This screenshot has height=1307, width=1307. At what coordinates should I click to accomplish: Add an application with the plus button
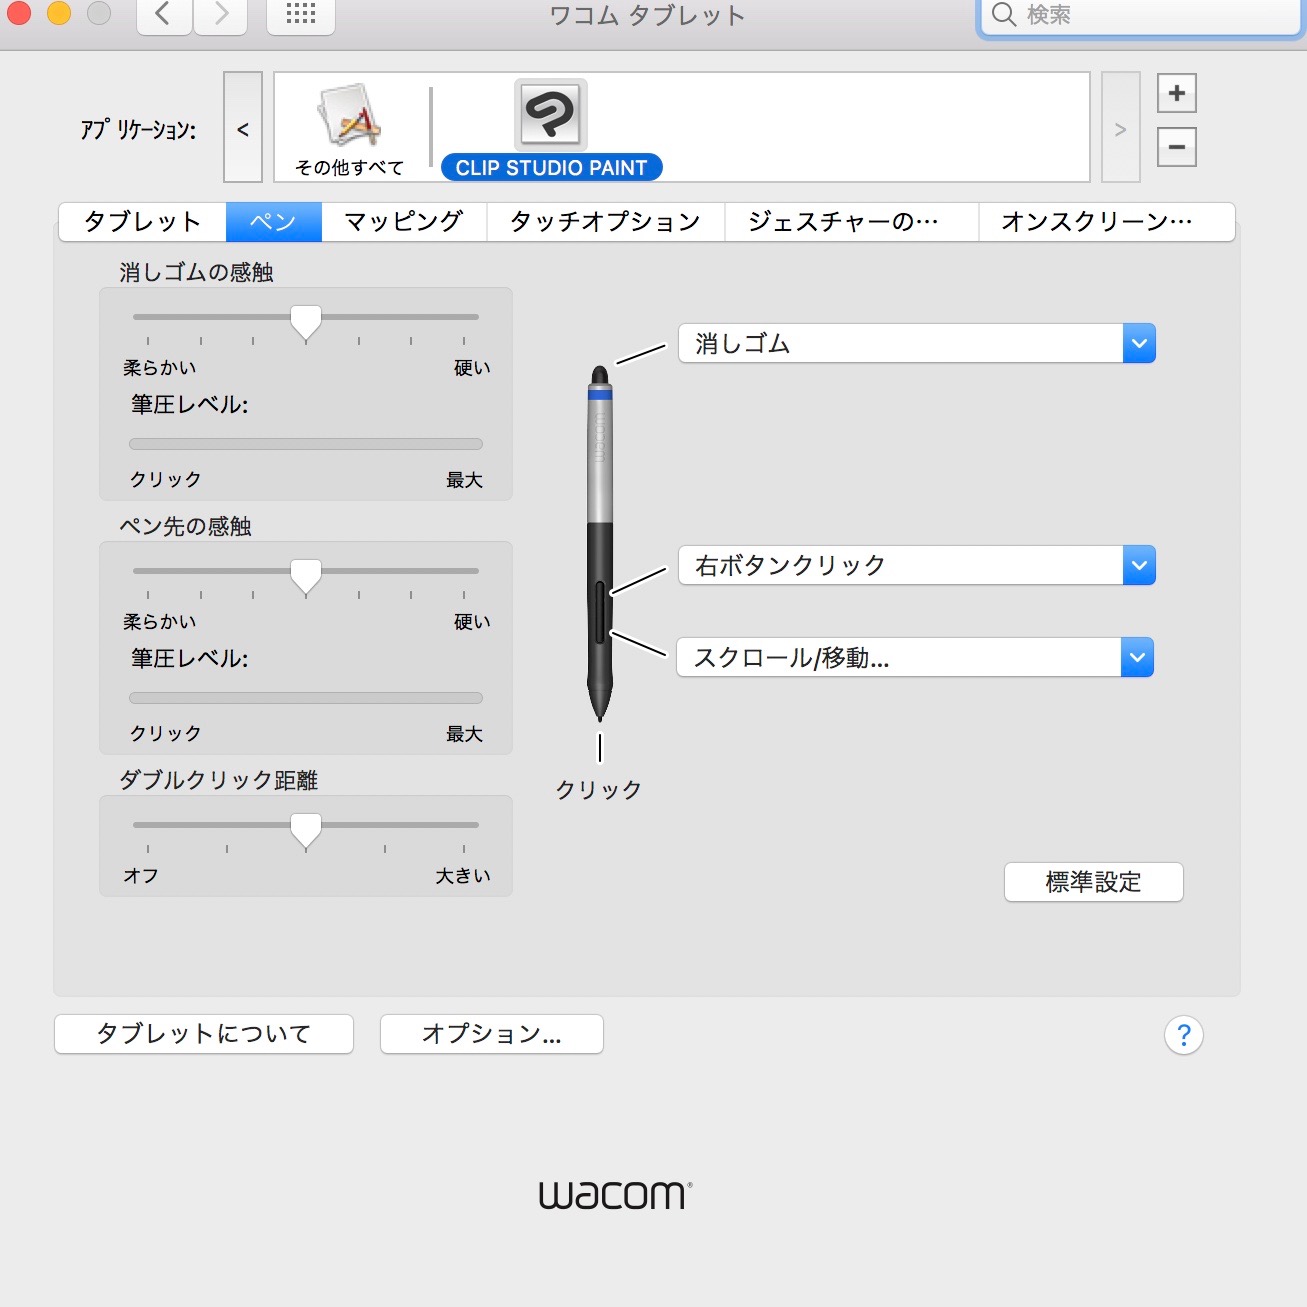tap(1176, 94)
